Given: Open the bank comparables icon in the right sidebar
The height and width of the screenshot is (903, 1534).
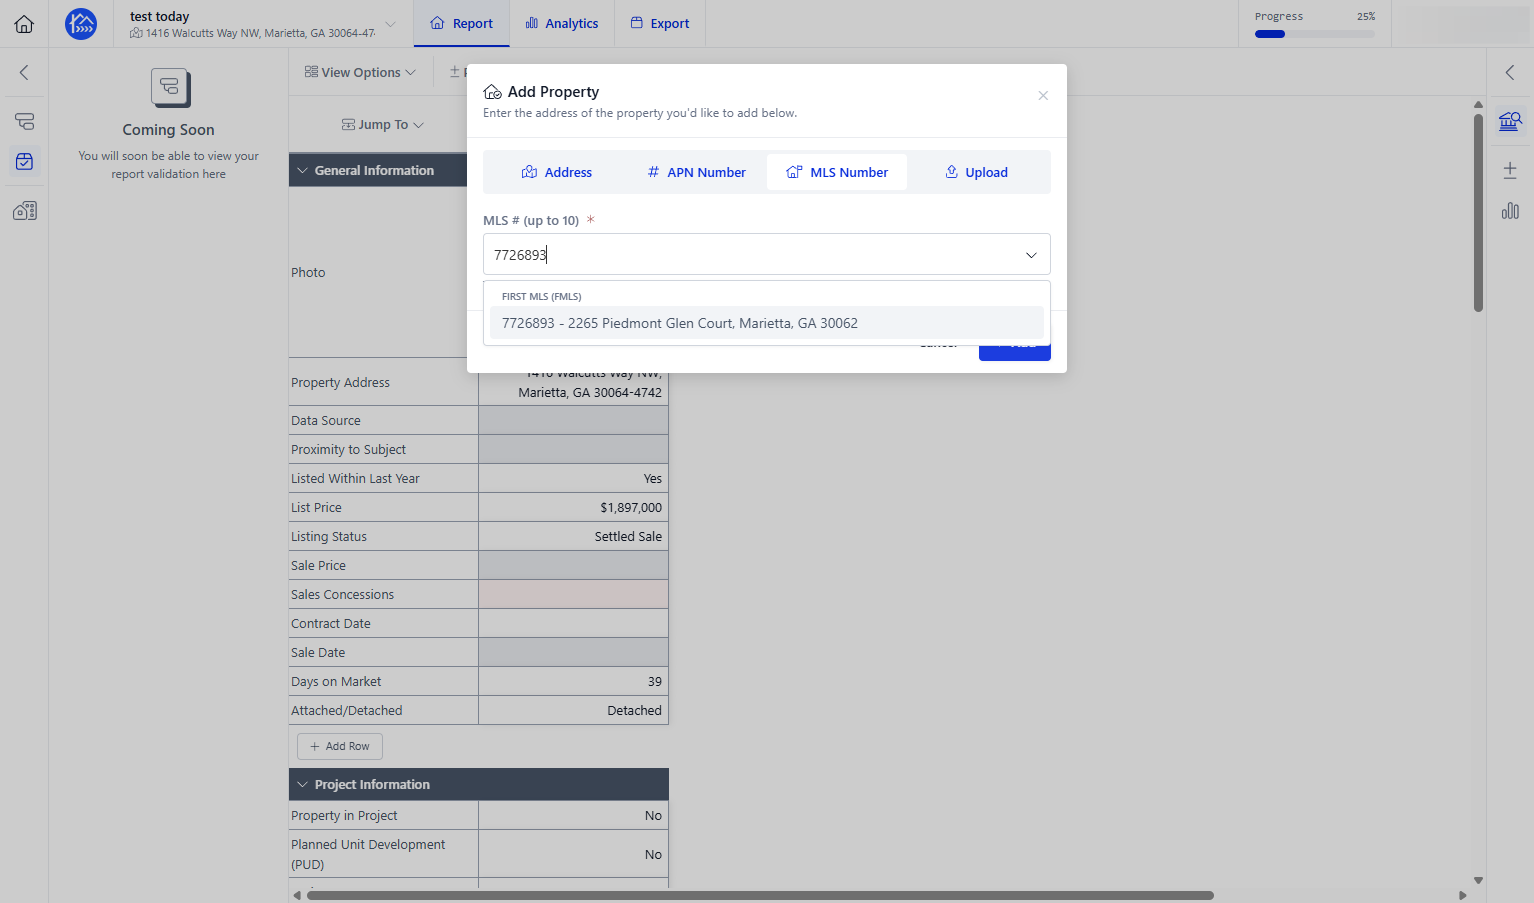Looking at the screenshot, I should tap(1510, 122).
